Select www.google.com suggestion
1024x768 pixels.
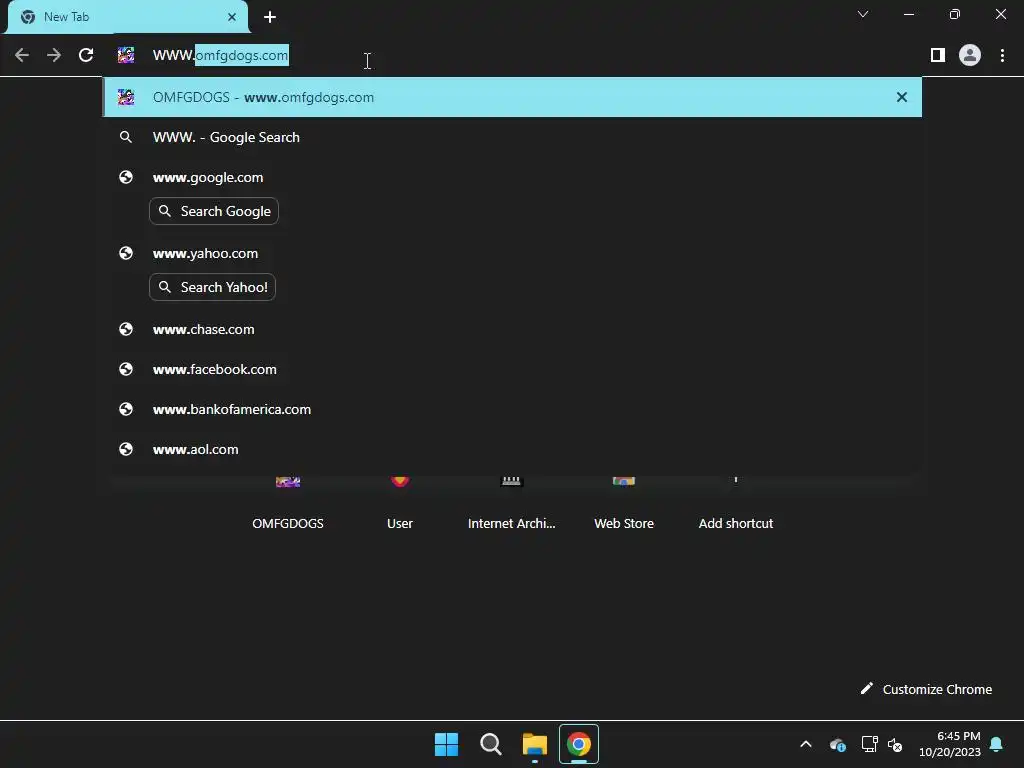513,178
